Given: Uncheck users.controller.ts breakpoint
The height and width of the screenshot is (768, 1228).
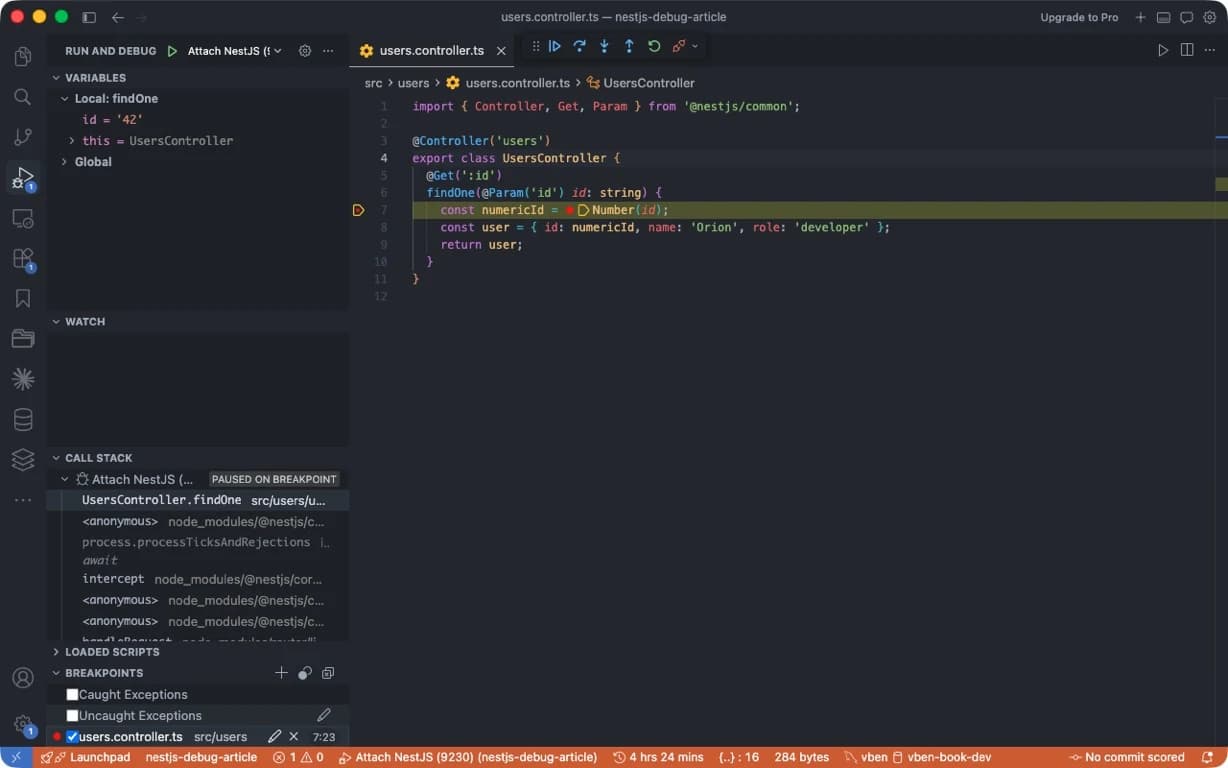Looking at the screenshot, I should coord(72,736).
